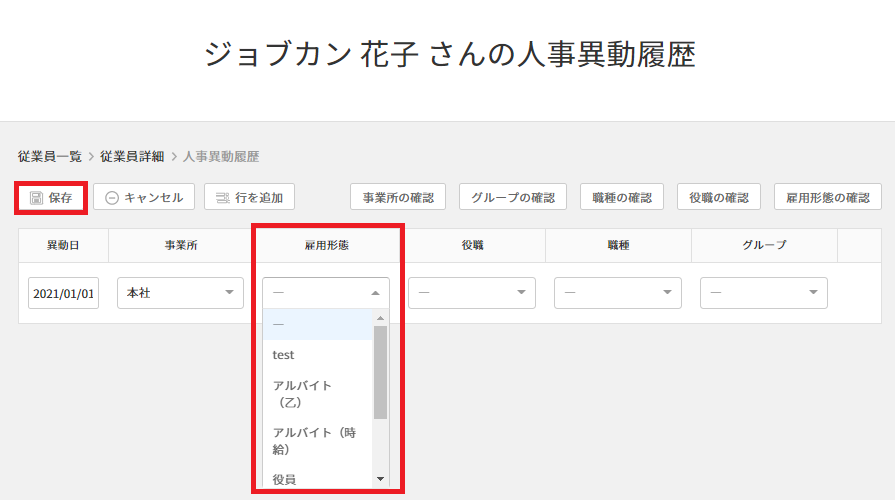Click the 行を追加 button
Image resolution: width=895 pixels, height=500 pixels.
pyautogui.click(x=249, y=197)
